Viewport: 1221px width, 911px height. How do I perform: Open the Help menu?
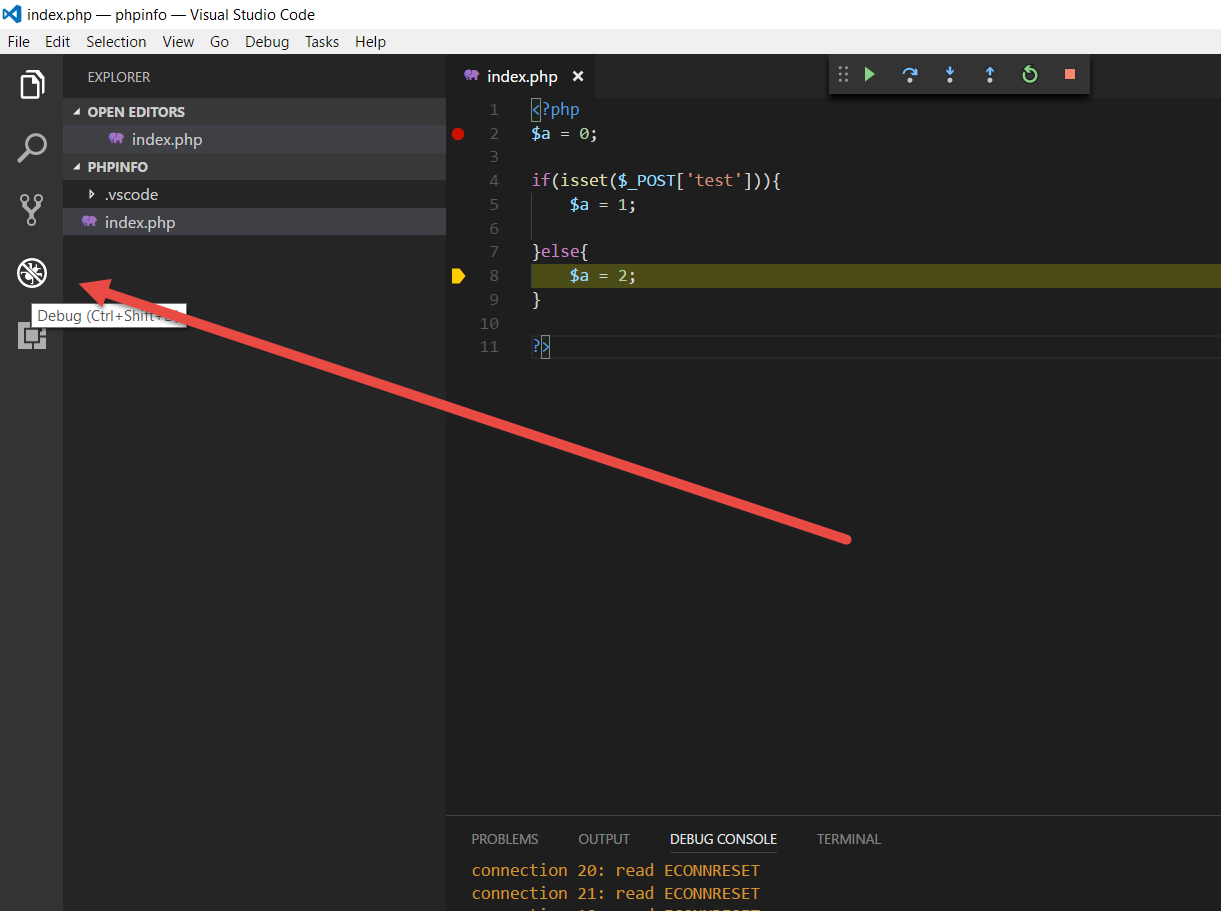370,42
